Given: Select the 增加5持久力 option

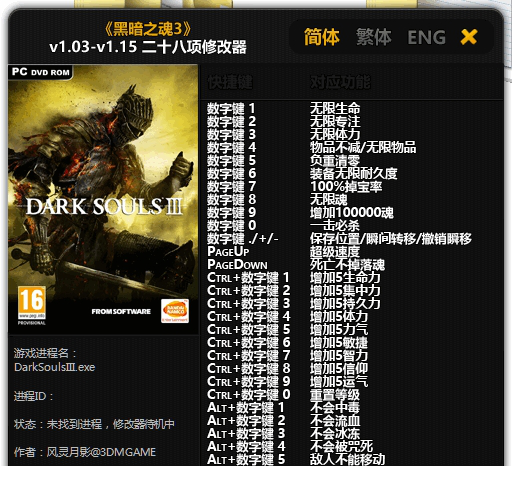Looking at the screenshot, I should 345,303.
